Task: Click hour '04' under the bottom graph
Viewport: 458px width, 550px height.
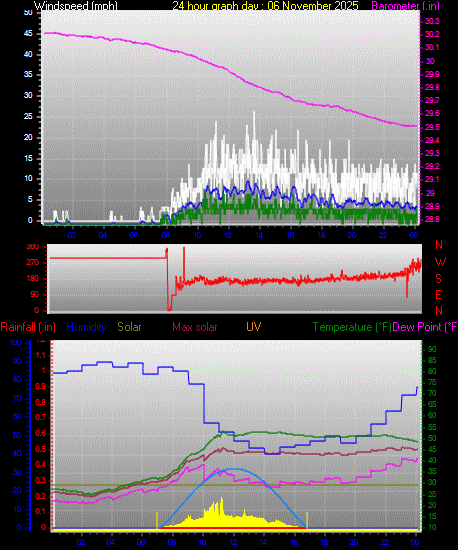Action: [111, 542]
